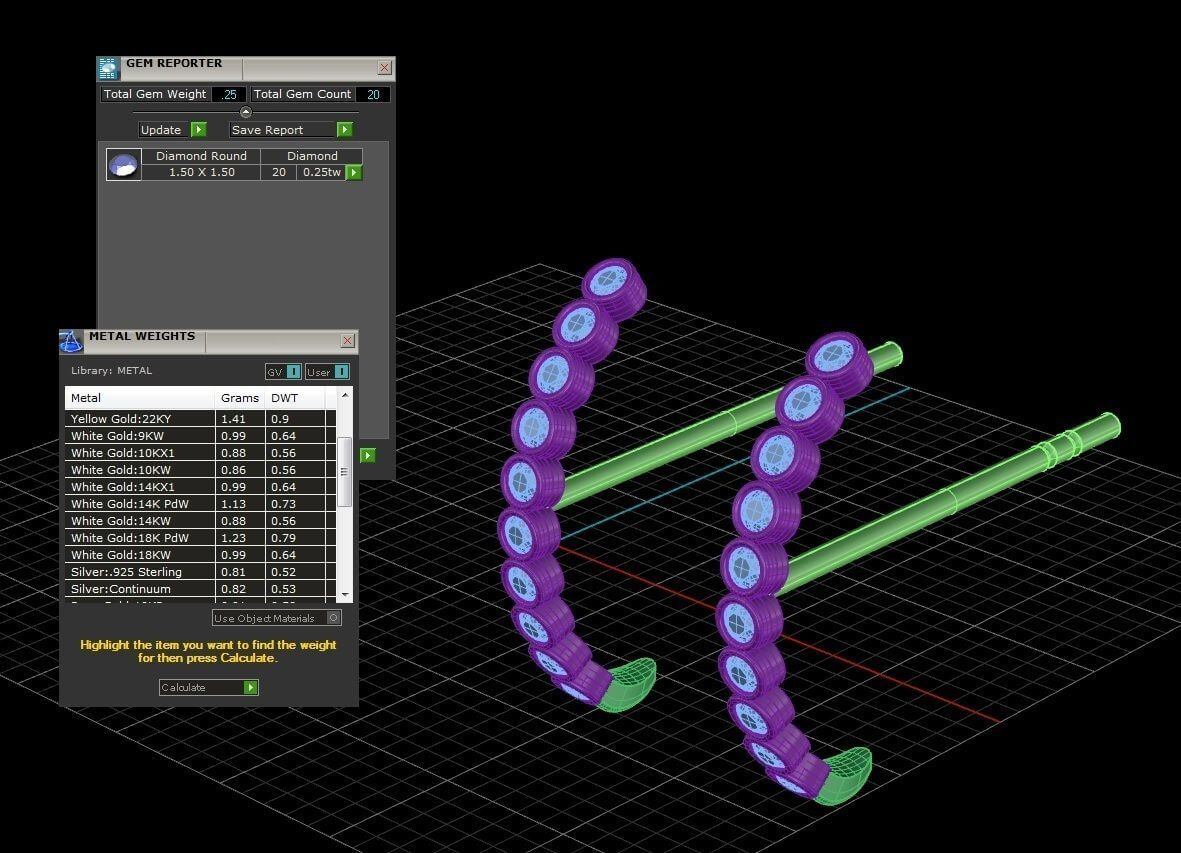This screenshot has width=1181, height=853.
Task: Toggle the User library switch
Action: 327,372
